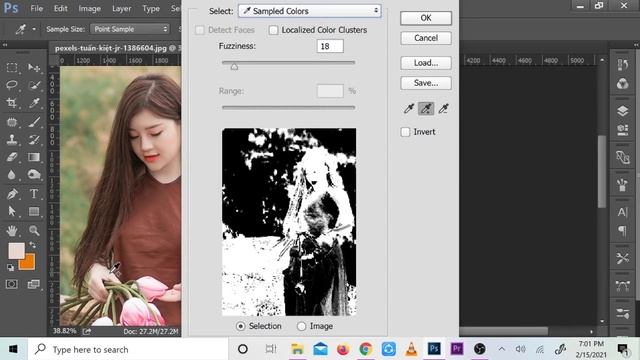
Task: Reset default foreground and background colors
Action: coord(11,268)
